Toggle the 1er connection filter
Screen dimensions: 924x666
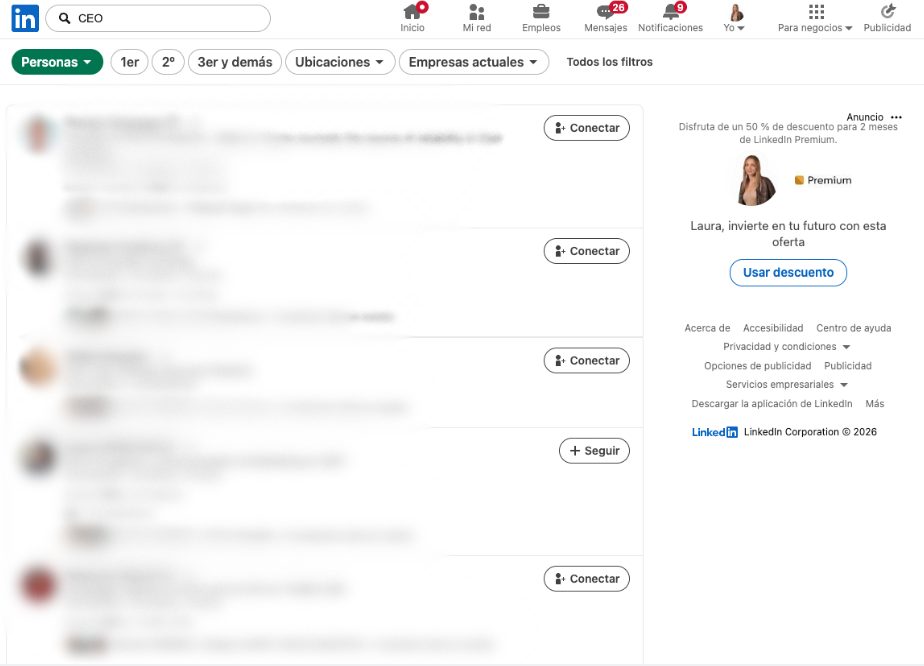(129, 62)
